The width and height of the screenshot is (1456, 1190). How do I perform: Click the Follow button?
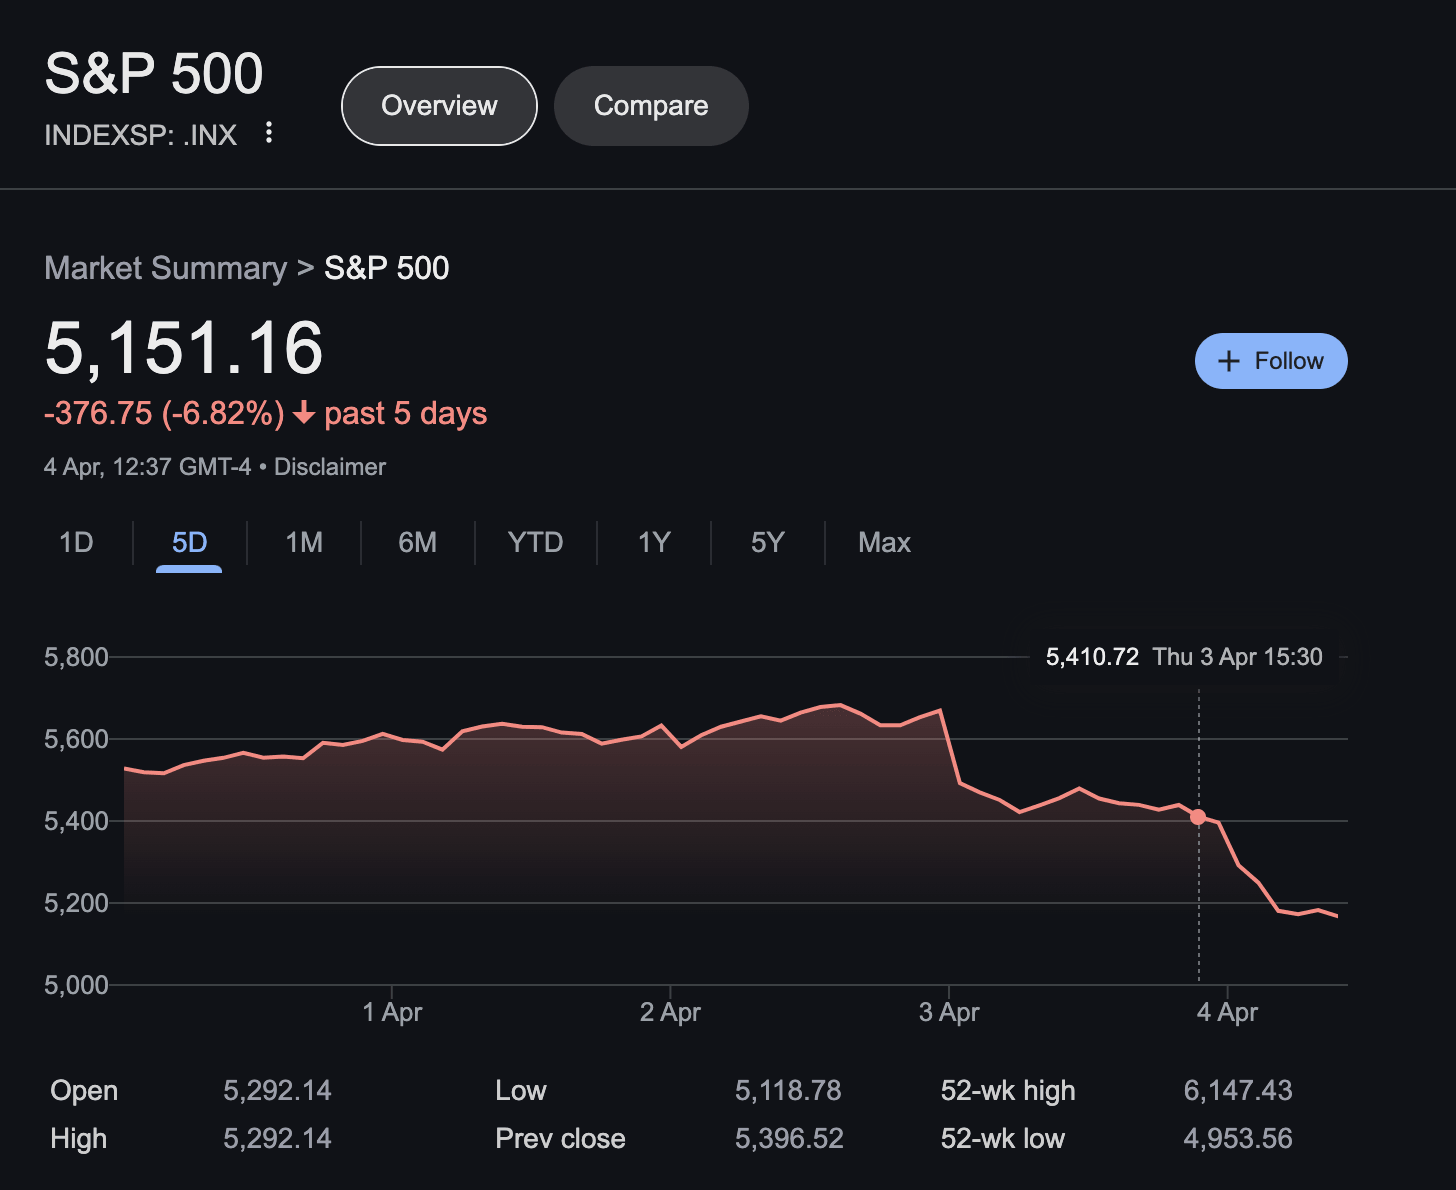point(1271,361)
